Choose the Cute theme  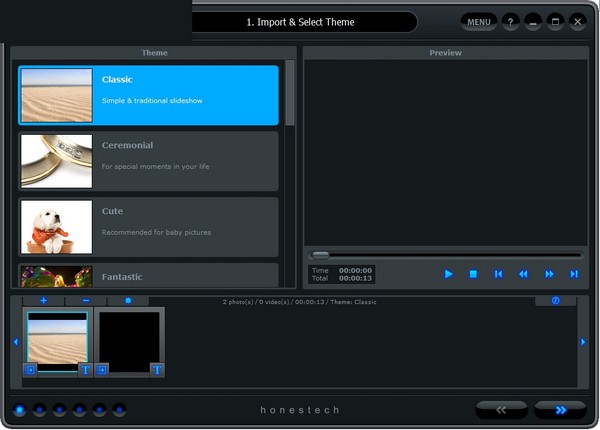coord(148,226)
